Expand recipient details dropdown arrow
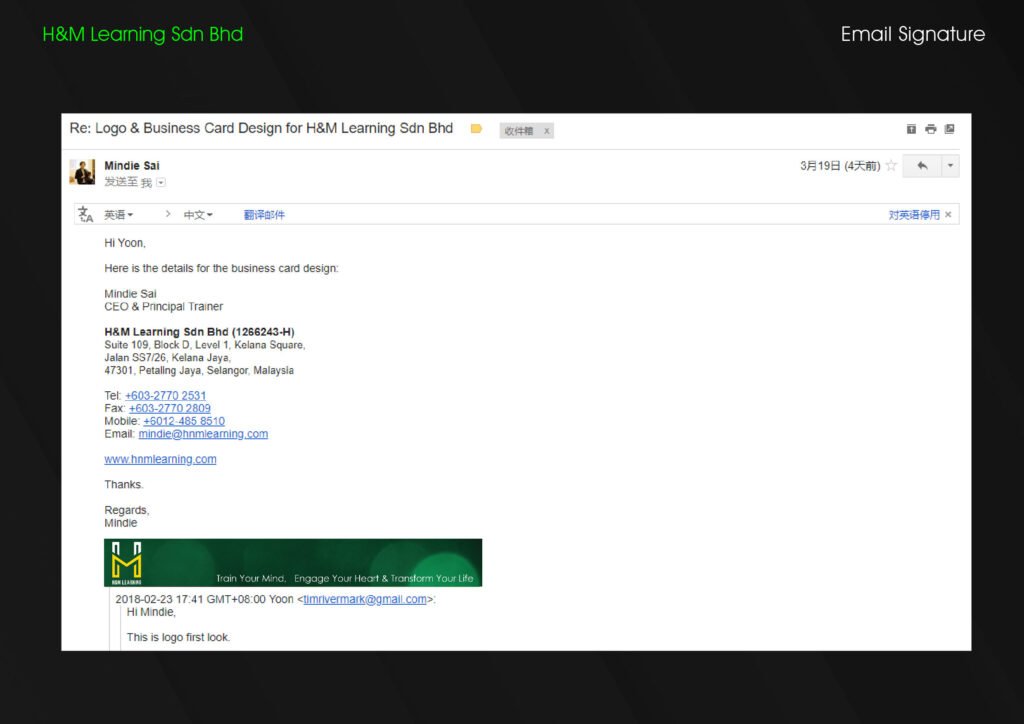Screen dimensions: 1024x724 coord(161,183)
